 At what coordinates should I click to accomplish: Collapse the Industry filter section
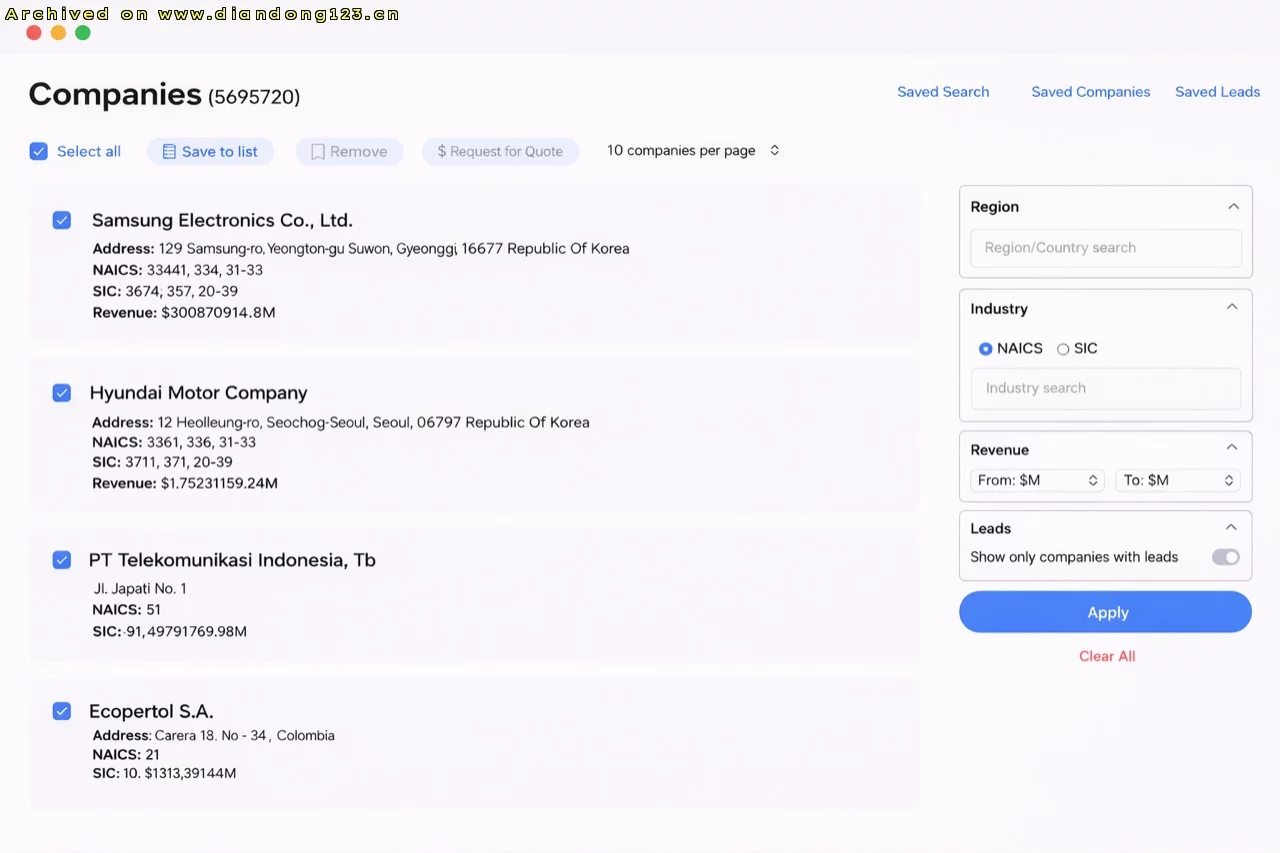[x=1232, y=307]
